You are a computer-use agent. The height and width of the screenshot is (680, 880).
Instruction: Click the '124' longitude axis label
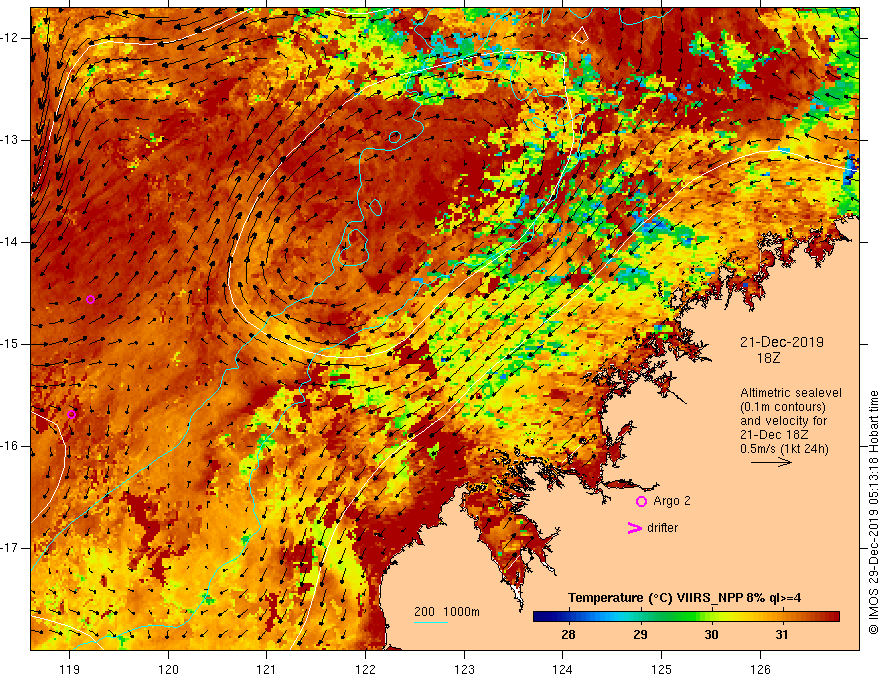563,669
